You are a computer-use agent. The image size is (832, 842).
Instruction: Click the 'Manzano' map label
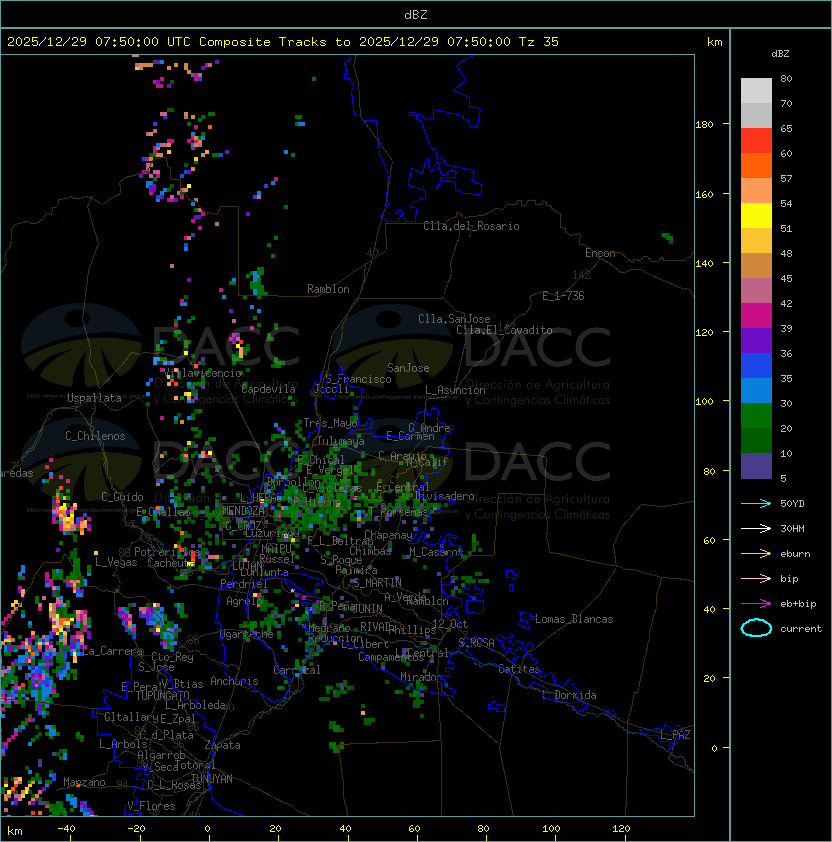point(84,782)
